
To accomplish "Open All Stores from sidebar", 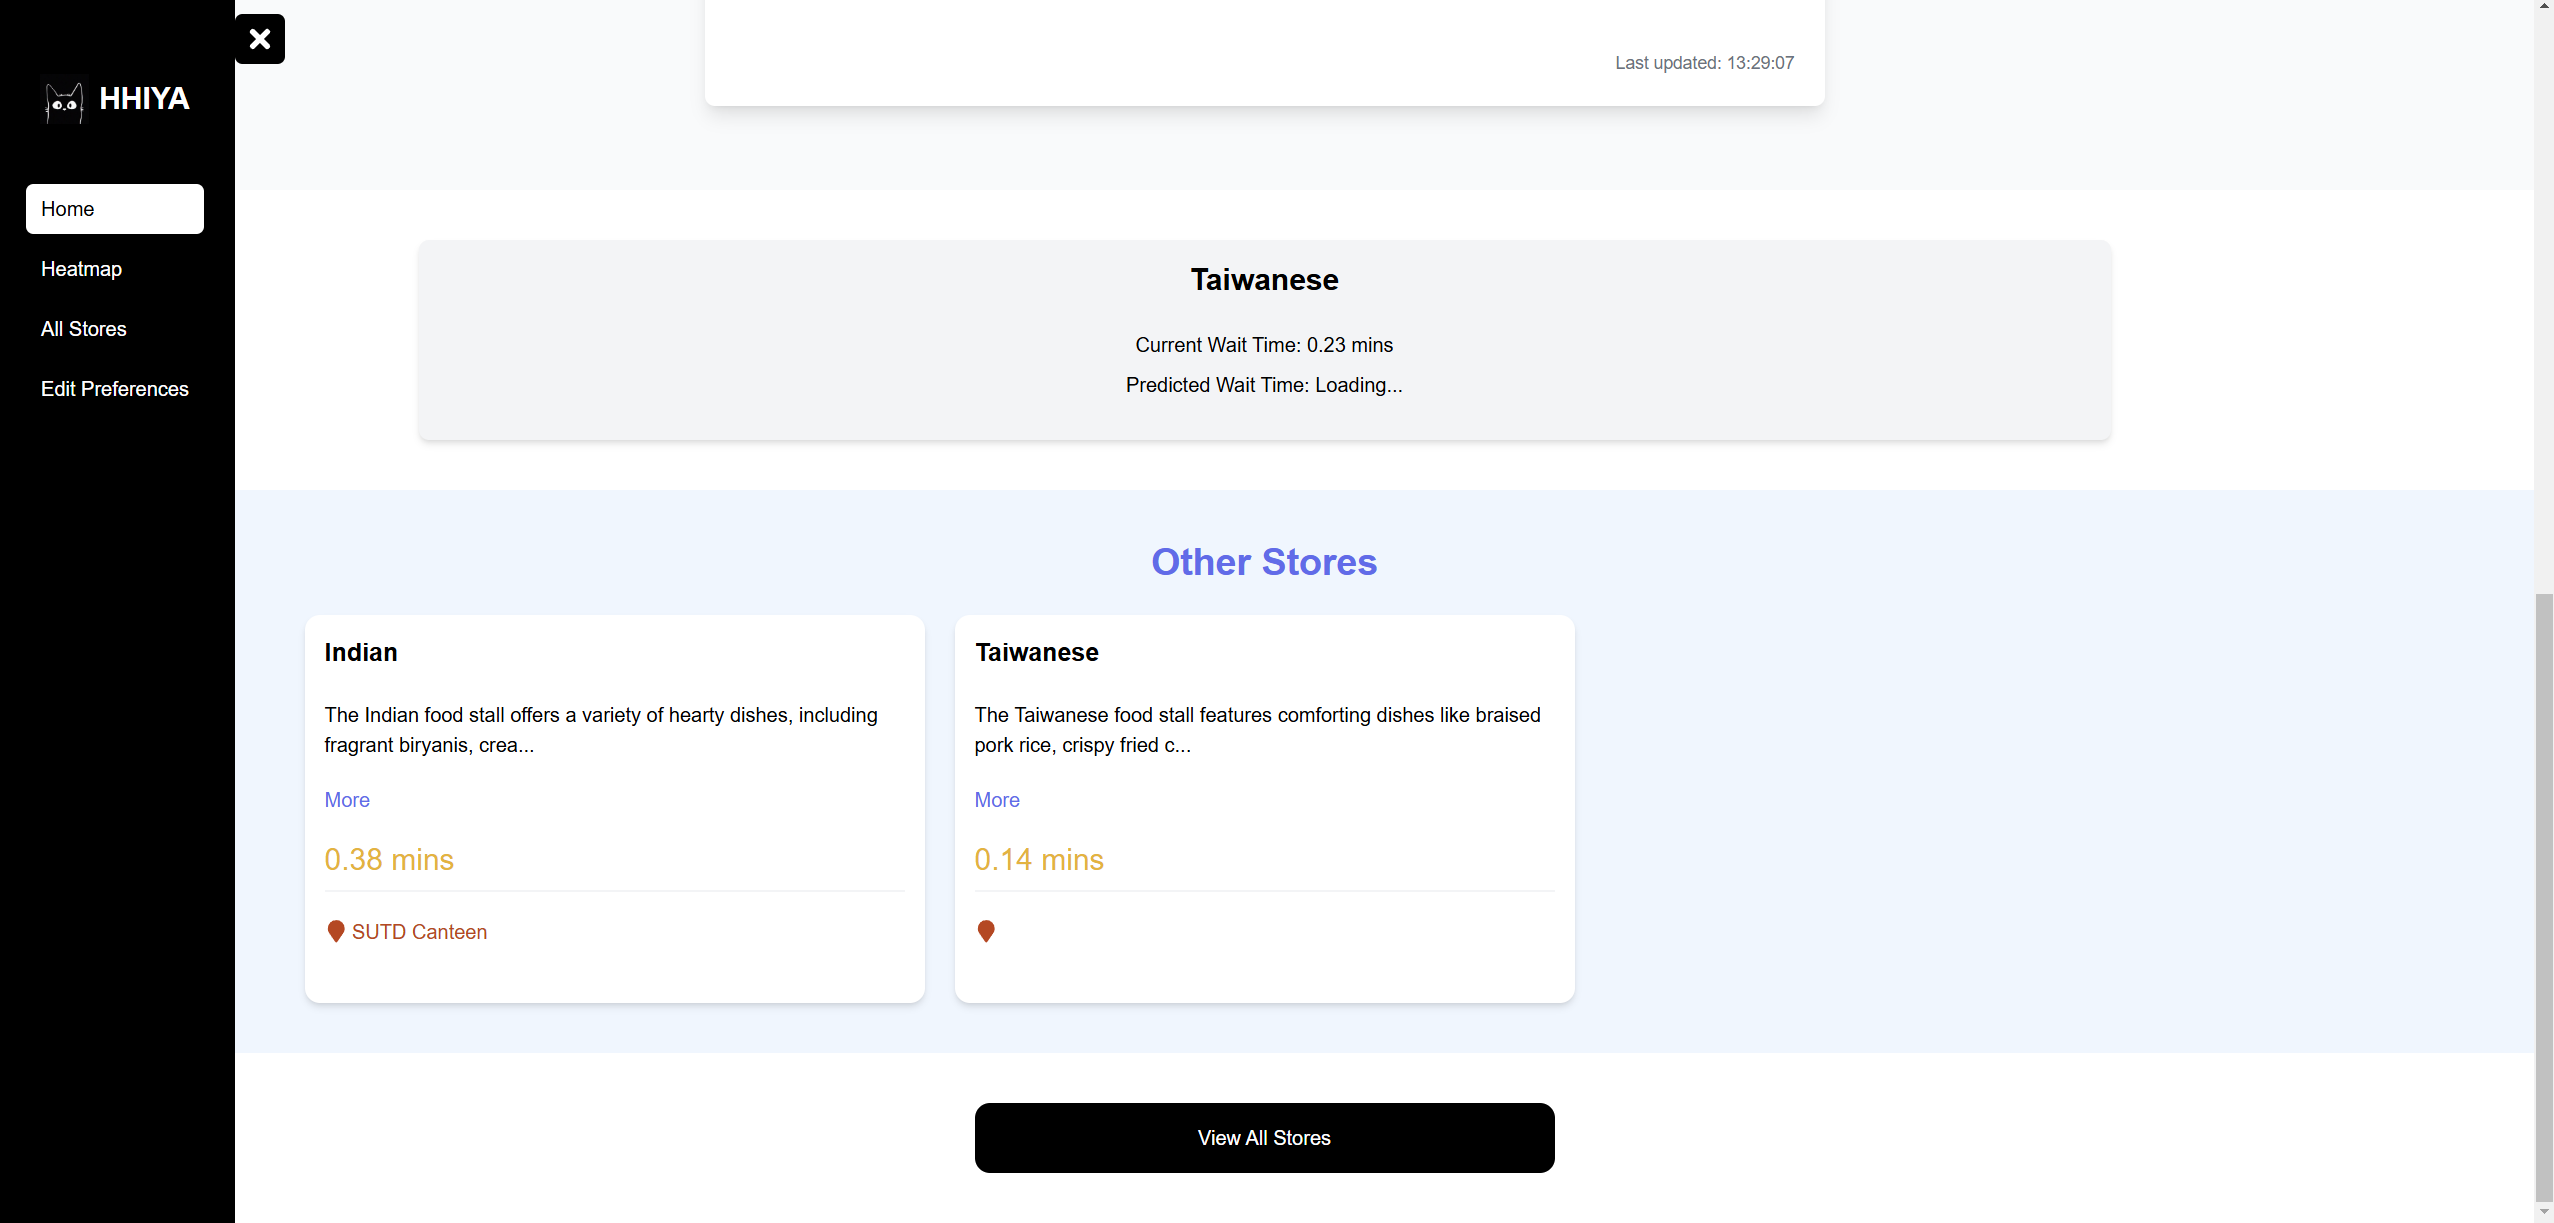I will [x=84, y=329].
